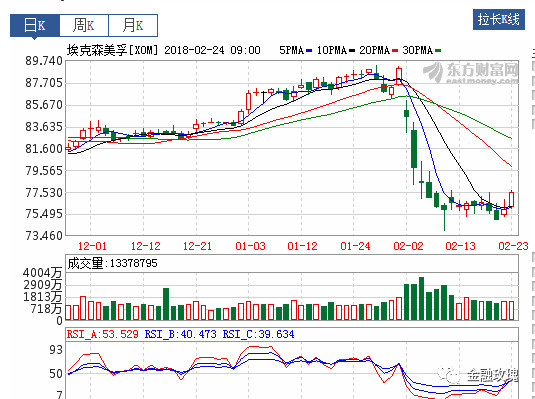Viewport: 535px width, 399px height.
Task: Click the 5PMA blue legend swatch
Action: click(309, 51)
